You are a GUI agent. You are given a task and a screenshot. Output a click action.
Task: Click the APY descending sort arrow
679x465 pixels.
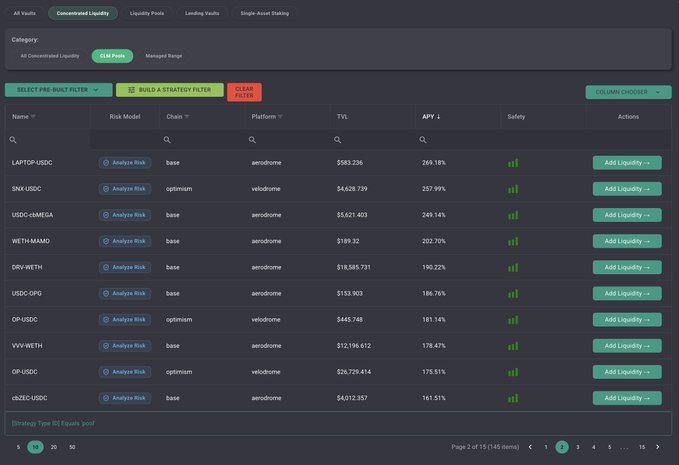click(438, 116)
